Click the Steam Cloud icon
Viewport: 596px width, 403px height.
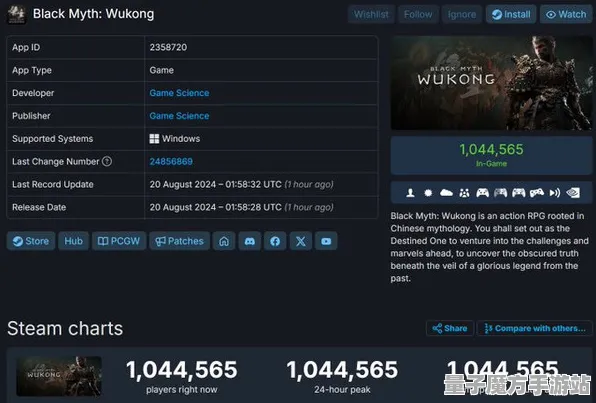point(446,193)
